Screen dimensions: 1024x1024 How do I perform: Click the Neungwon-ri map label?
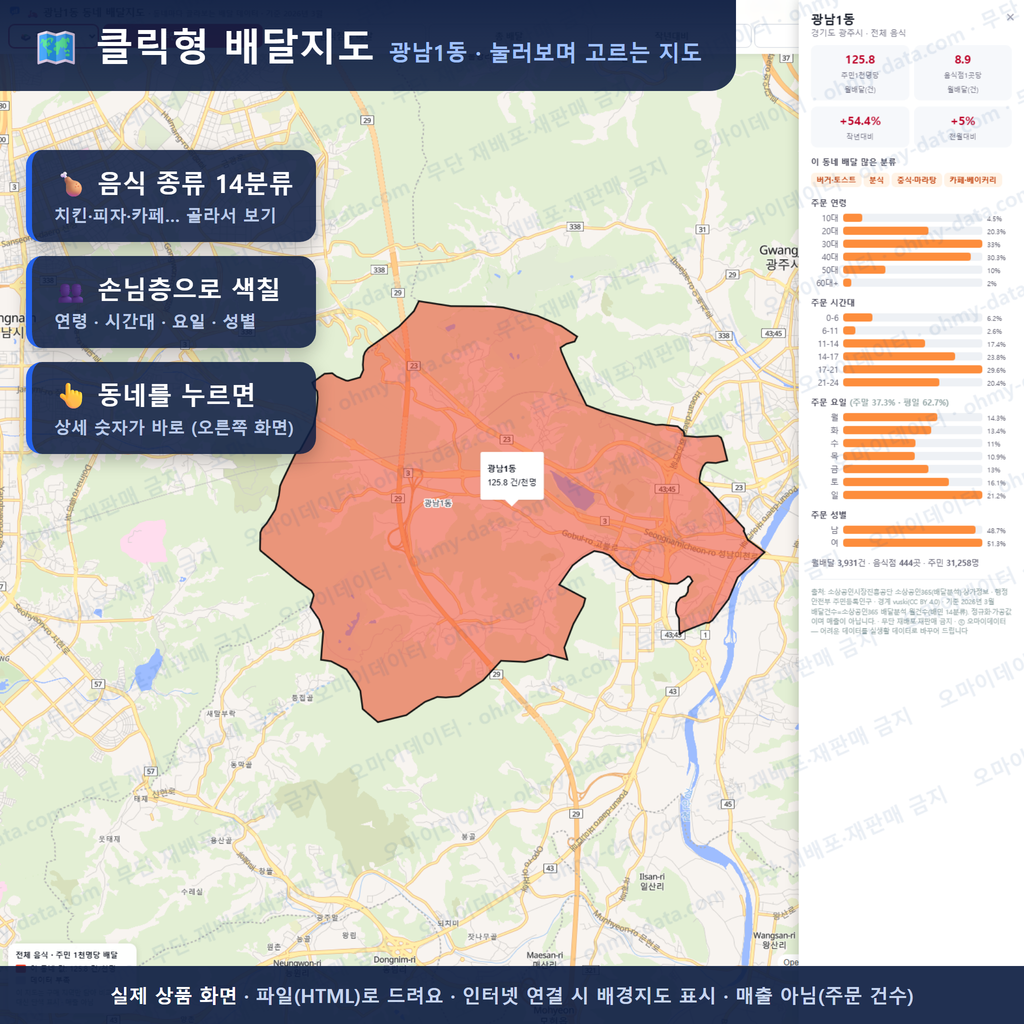click(297, 963)
